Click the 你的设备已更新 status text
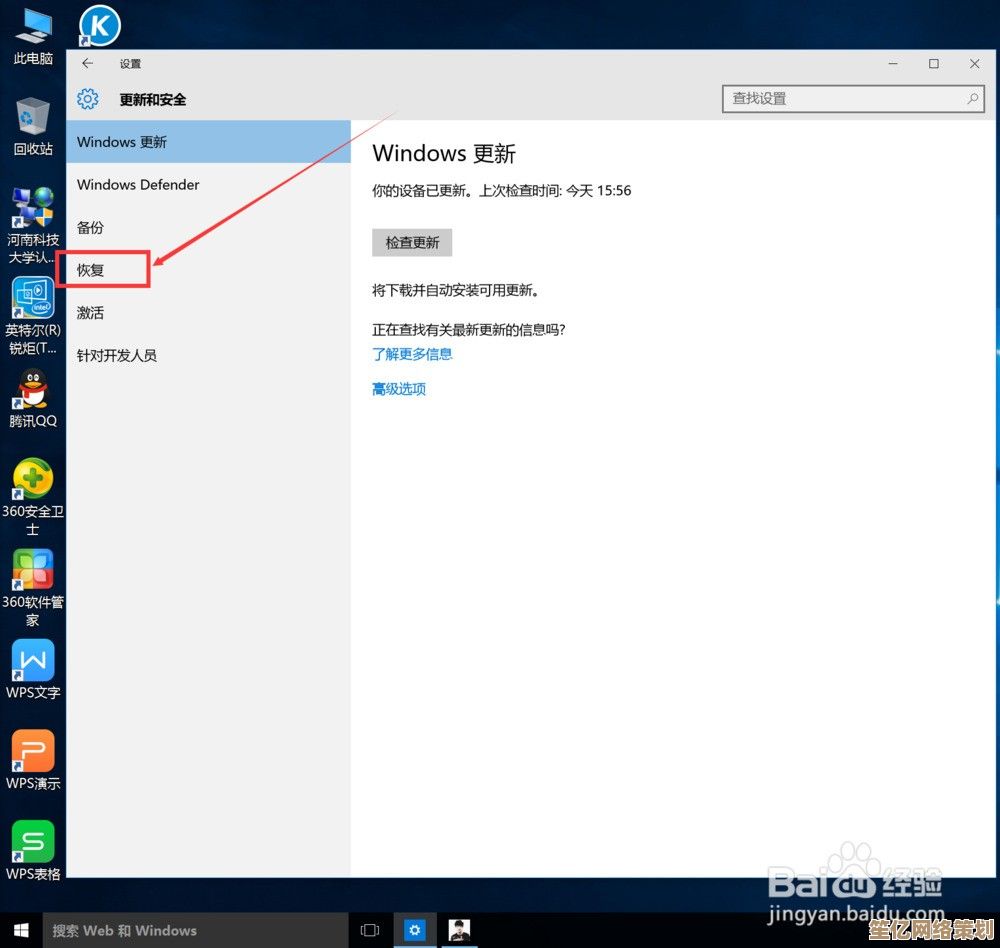The height and width of the screenshot is (948, 1000). coord(501,190)
